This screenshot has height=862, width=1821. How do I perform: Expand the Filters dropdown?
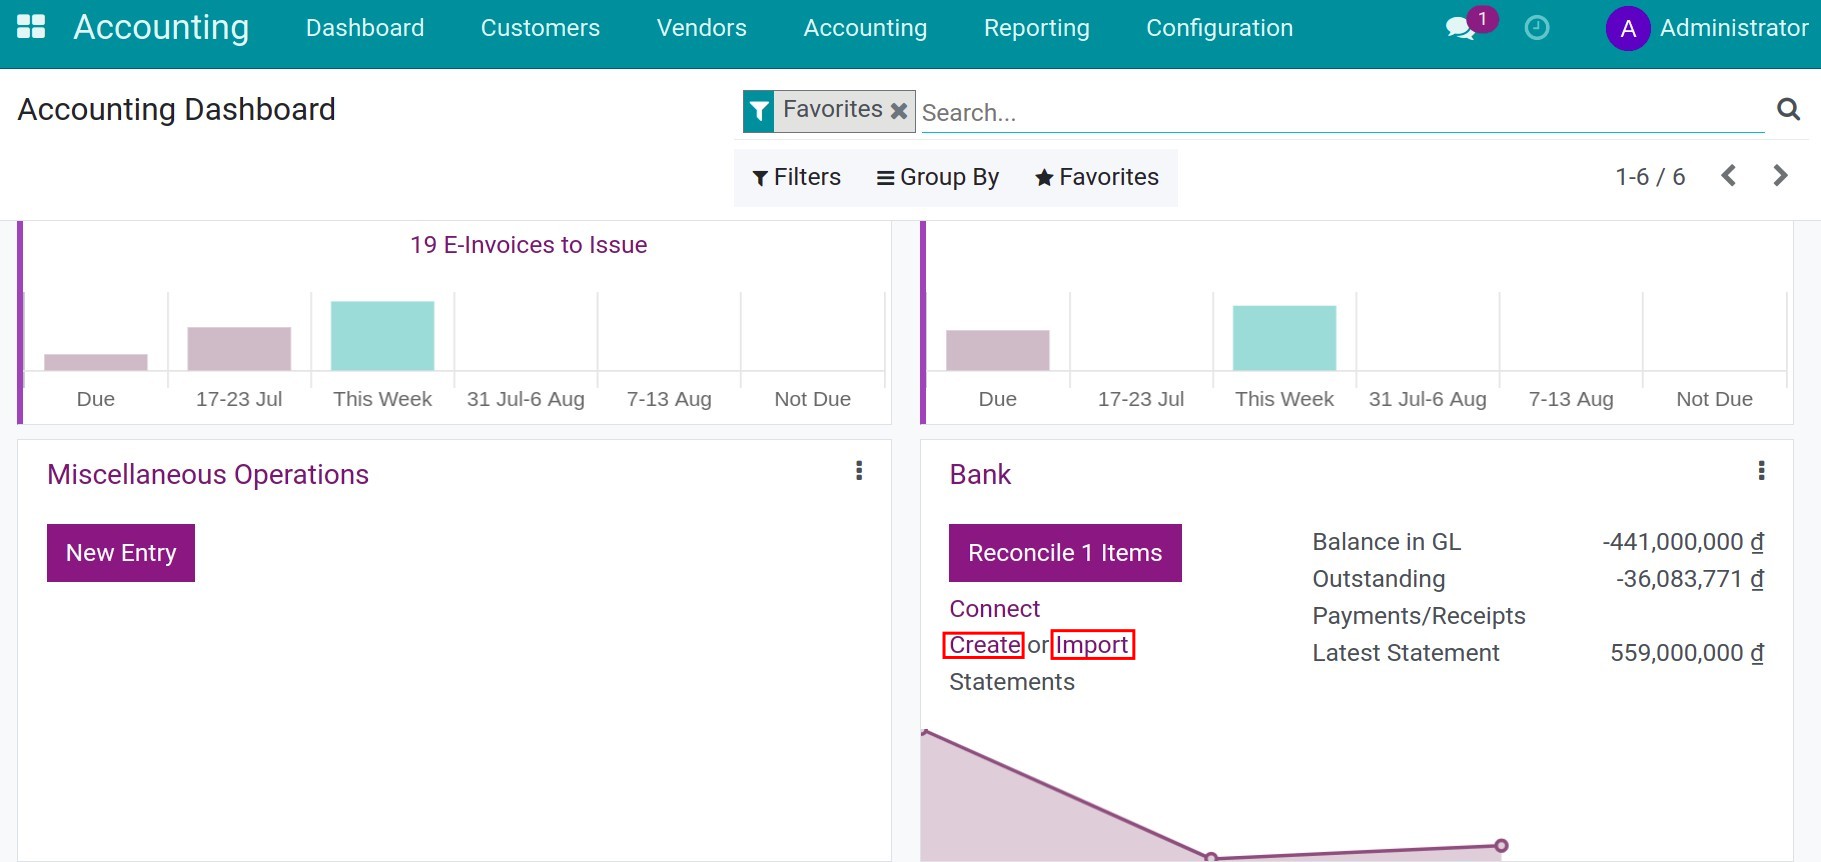797,177
